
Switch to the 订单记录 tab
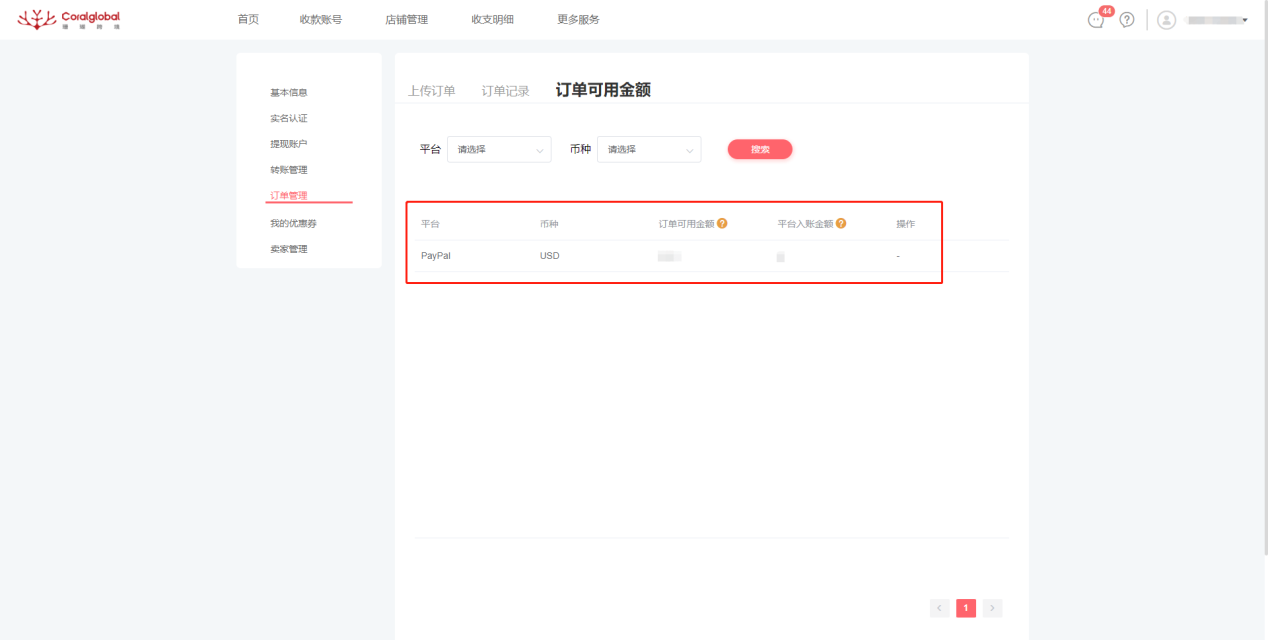tap(505, 88)
